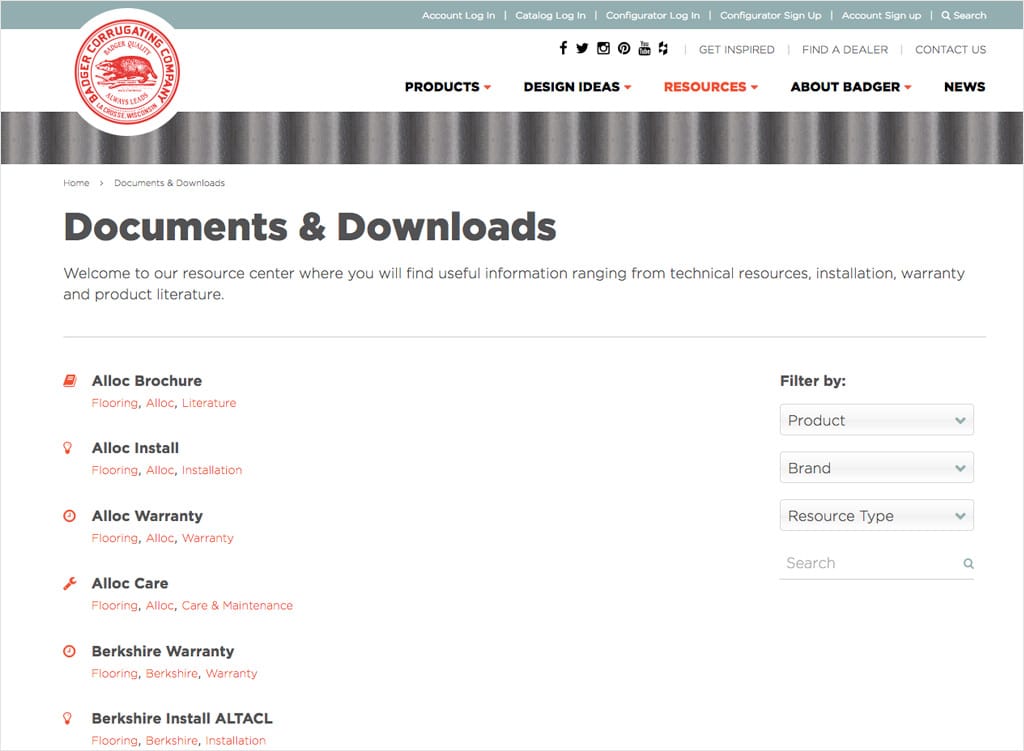Click the Account Log In link

458,15
